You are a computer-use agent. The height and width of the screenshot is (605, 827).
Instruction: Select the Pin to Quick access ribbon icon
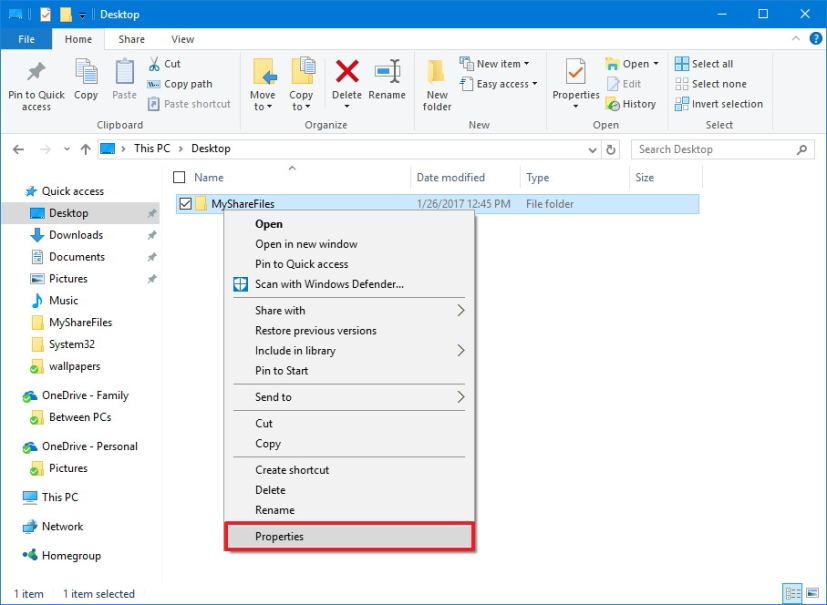click(35, 84)
